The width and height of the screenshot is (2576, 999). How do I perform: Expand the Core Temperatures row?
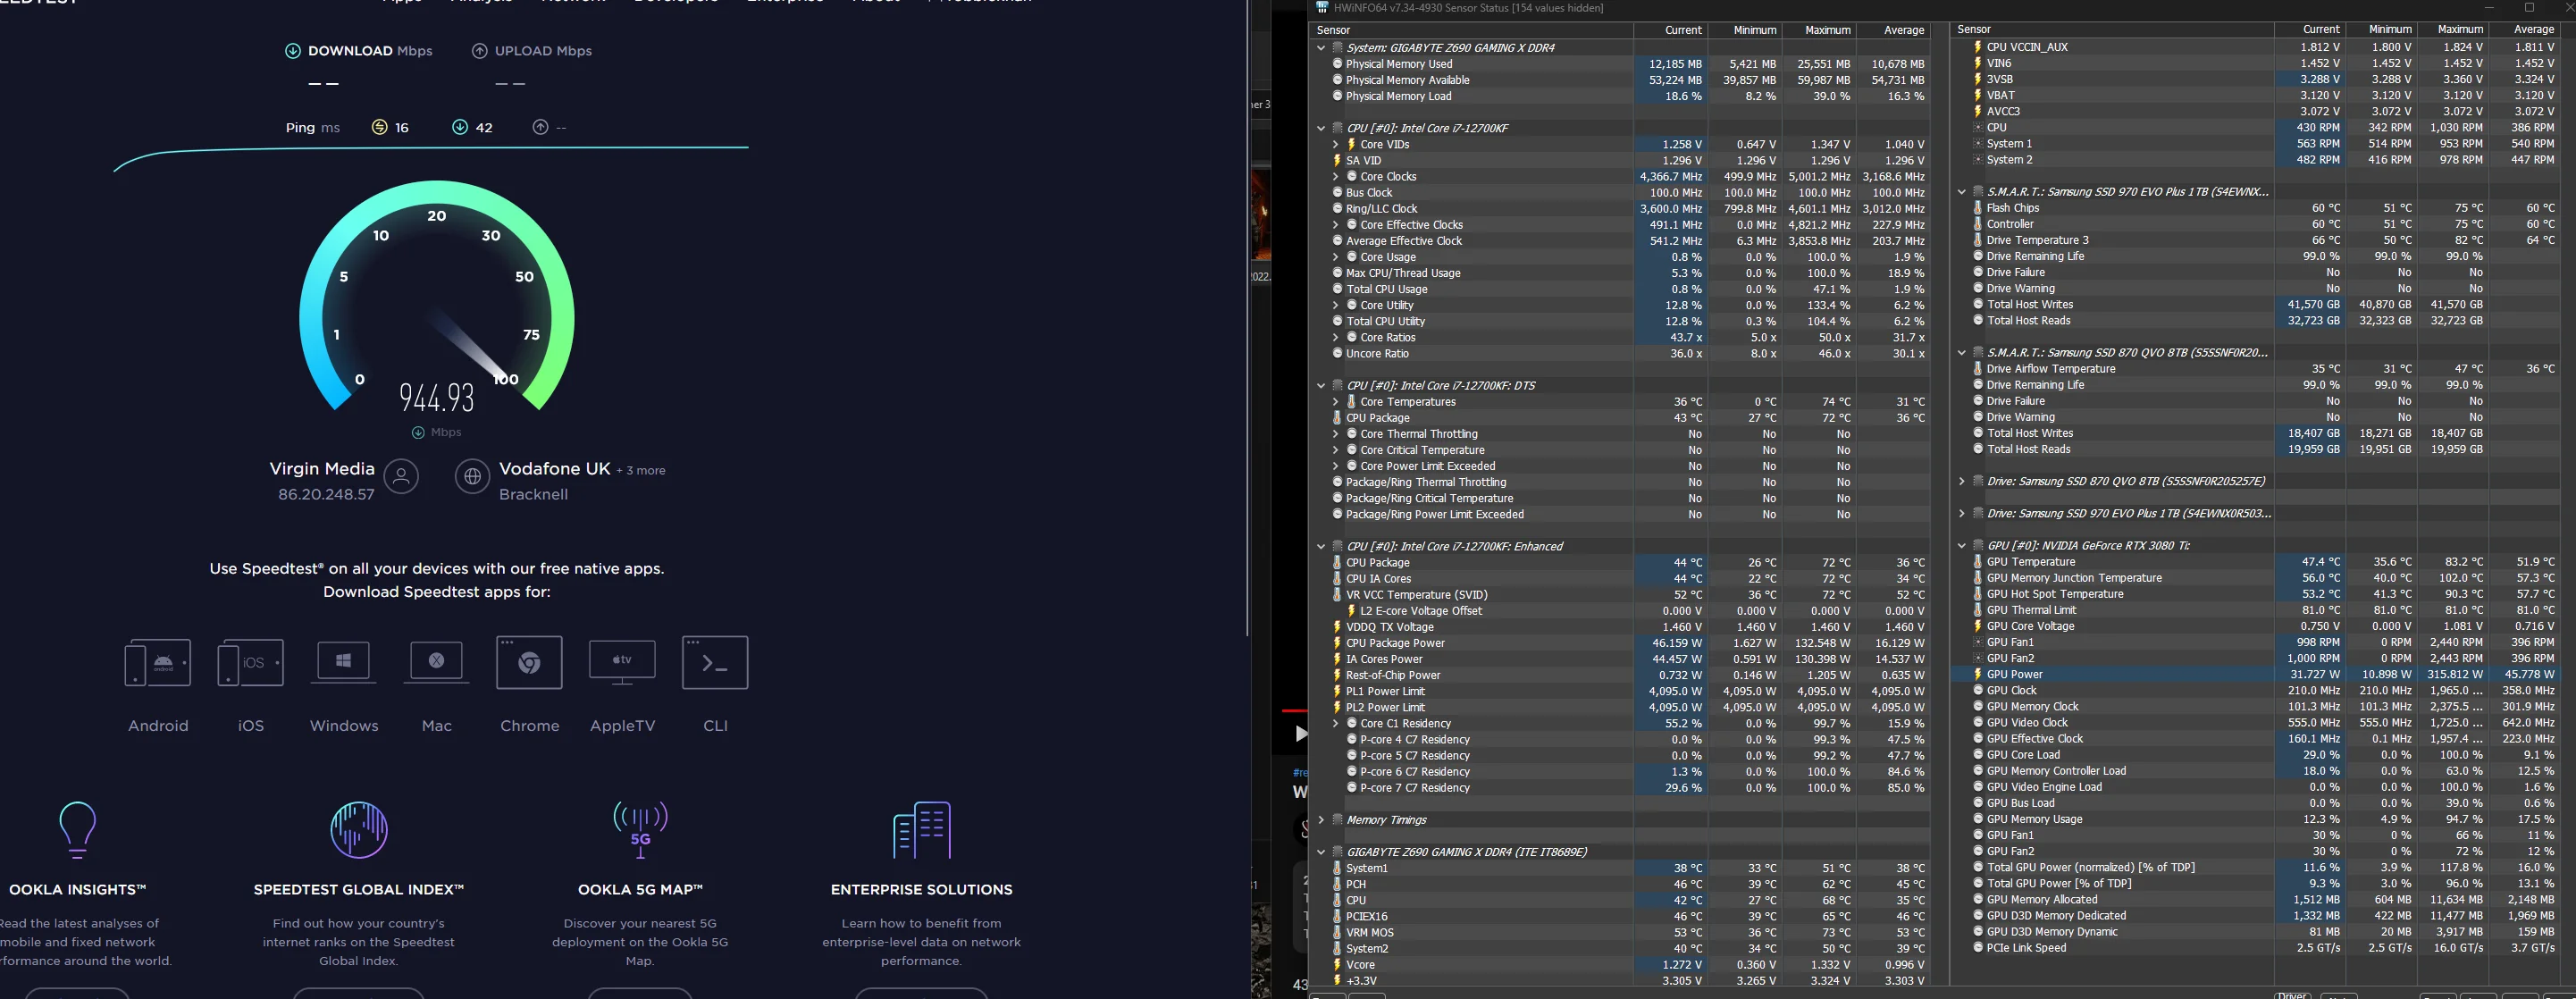(x=1335, y=402)
